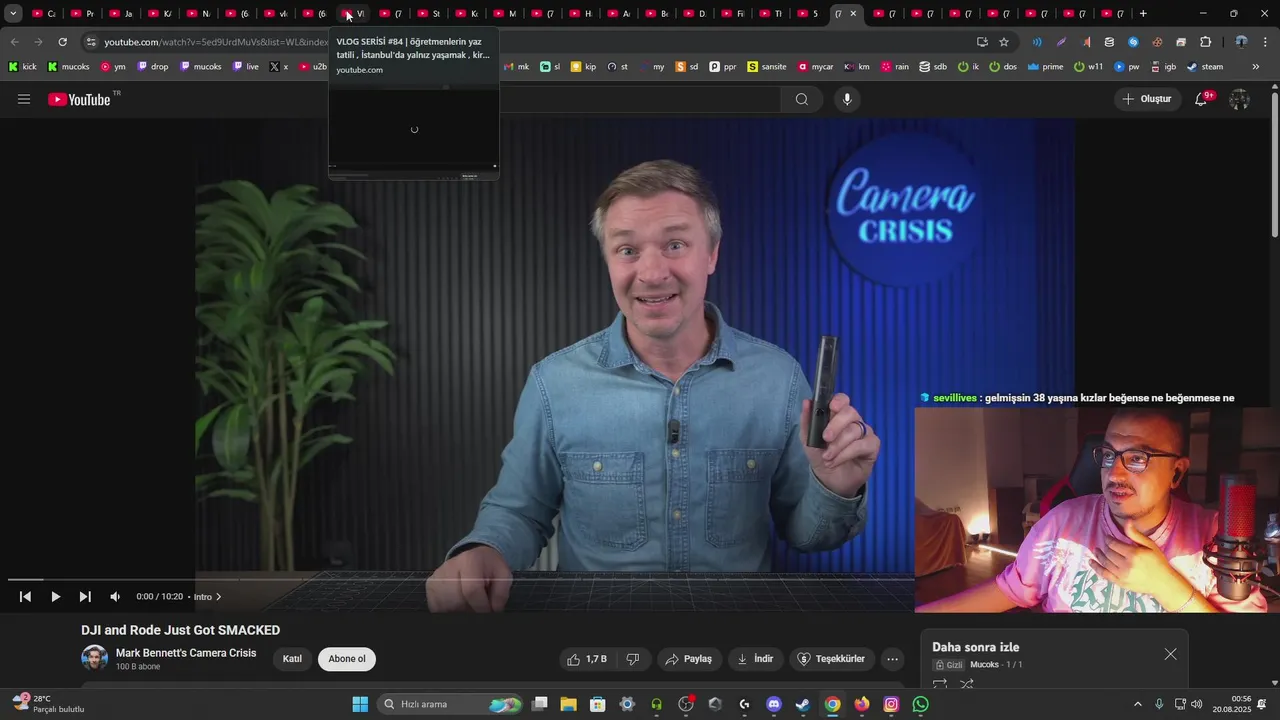
Task: Open the rain bookmark
Action: 894,67
